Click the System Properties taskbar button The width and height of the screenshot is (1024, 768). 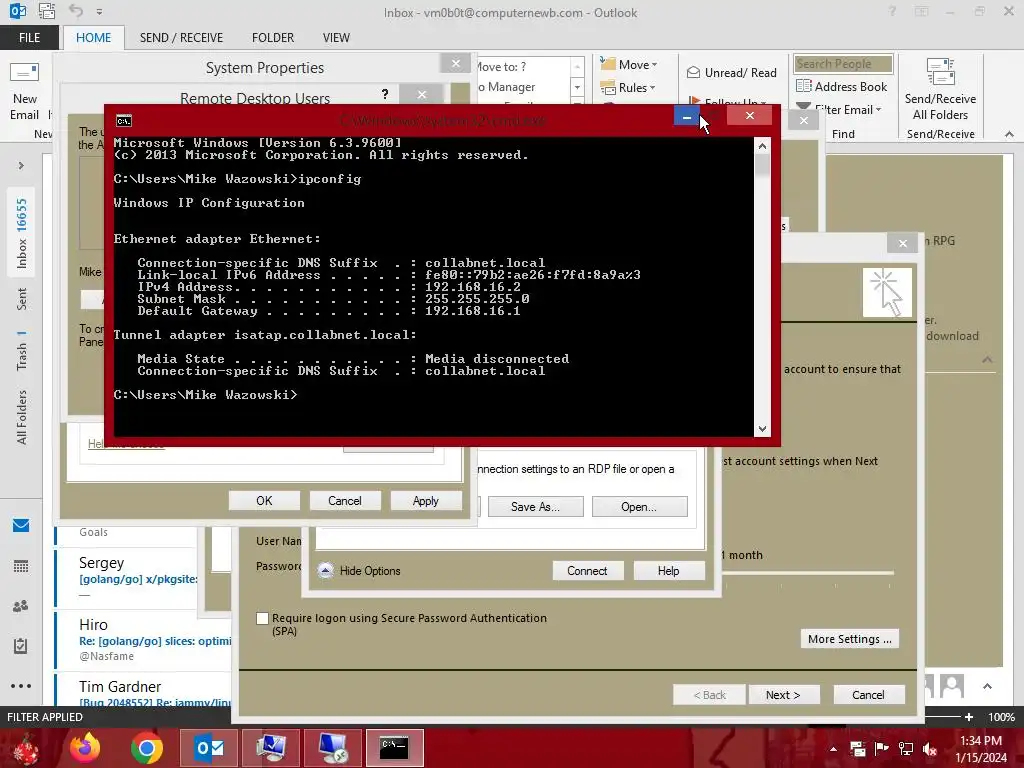(x=271, y=748)
